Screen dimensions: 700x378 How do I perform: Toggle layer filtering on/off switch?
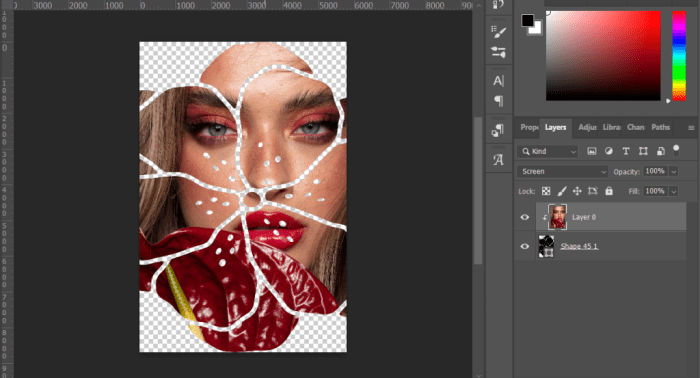pos(676,150)
